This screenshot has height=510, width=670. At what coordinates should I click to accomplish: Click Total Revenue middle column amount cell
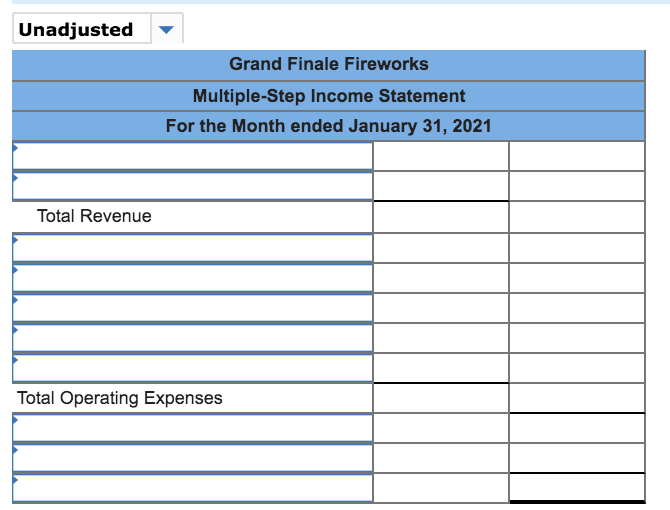441,217
